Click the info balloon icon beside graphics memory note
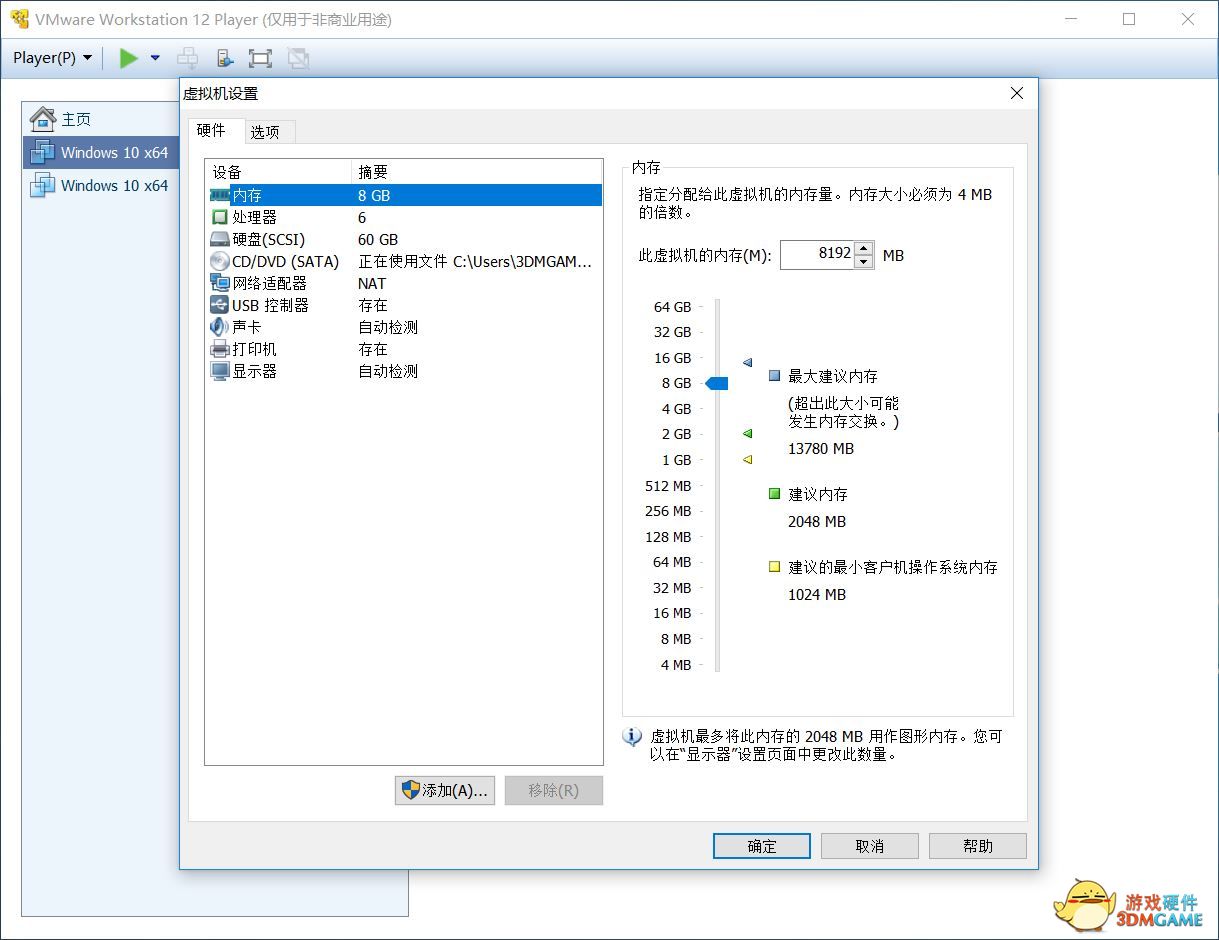1219x940 pixels. (632, 737)
